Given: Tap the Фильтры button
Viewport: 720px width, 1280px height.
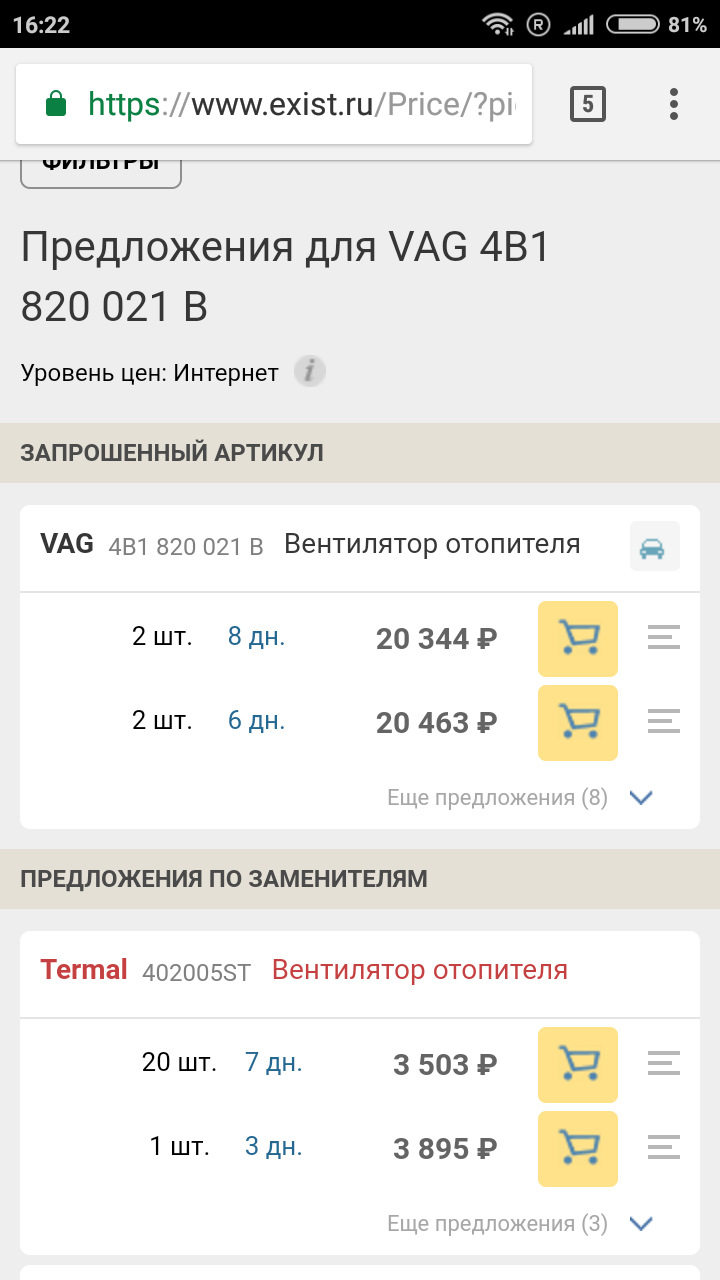Looking at the screenshot, I should pyautogui.click(x=100, y=166).
